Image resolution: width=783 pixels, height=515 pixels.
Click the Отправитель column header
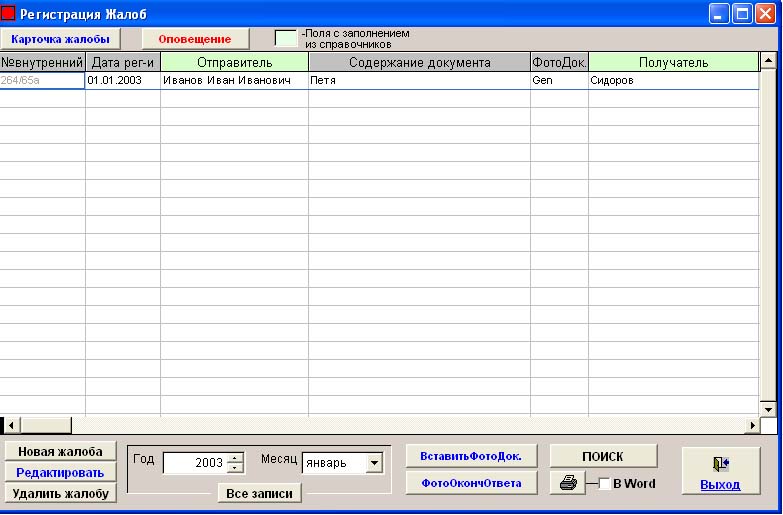pyautogui.click(x=234, y=62)
